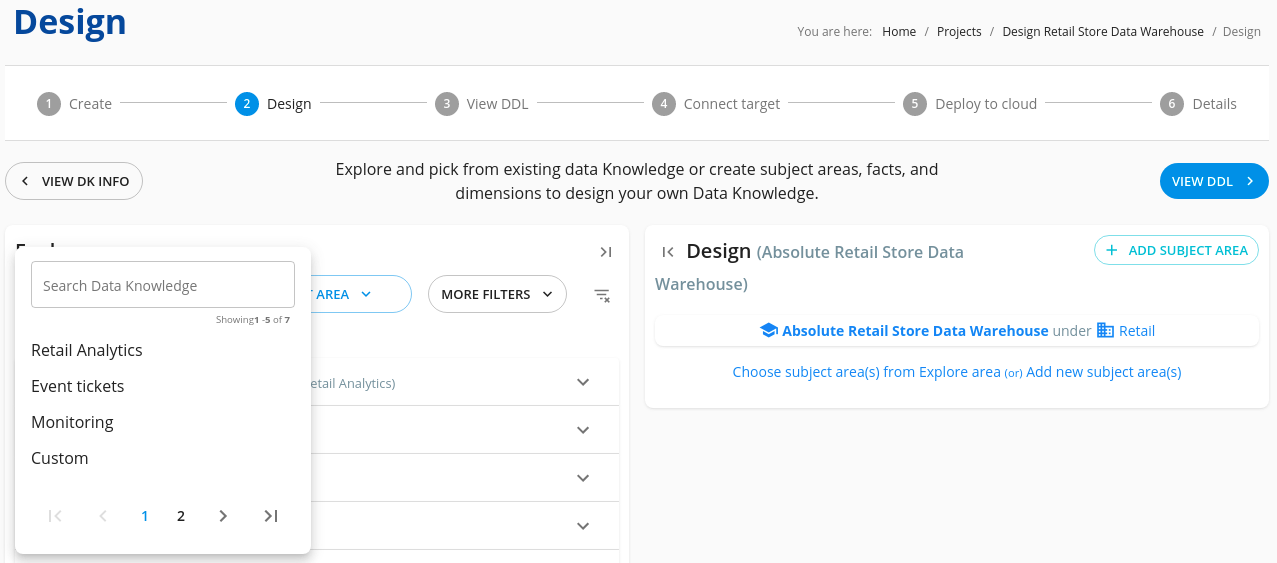
Task: Expand the second list row chevron
Action: (x=584, y=430)
